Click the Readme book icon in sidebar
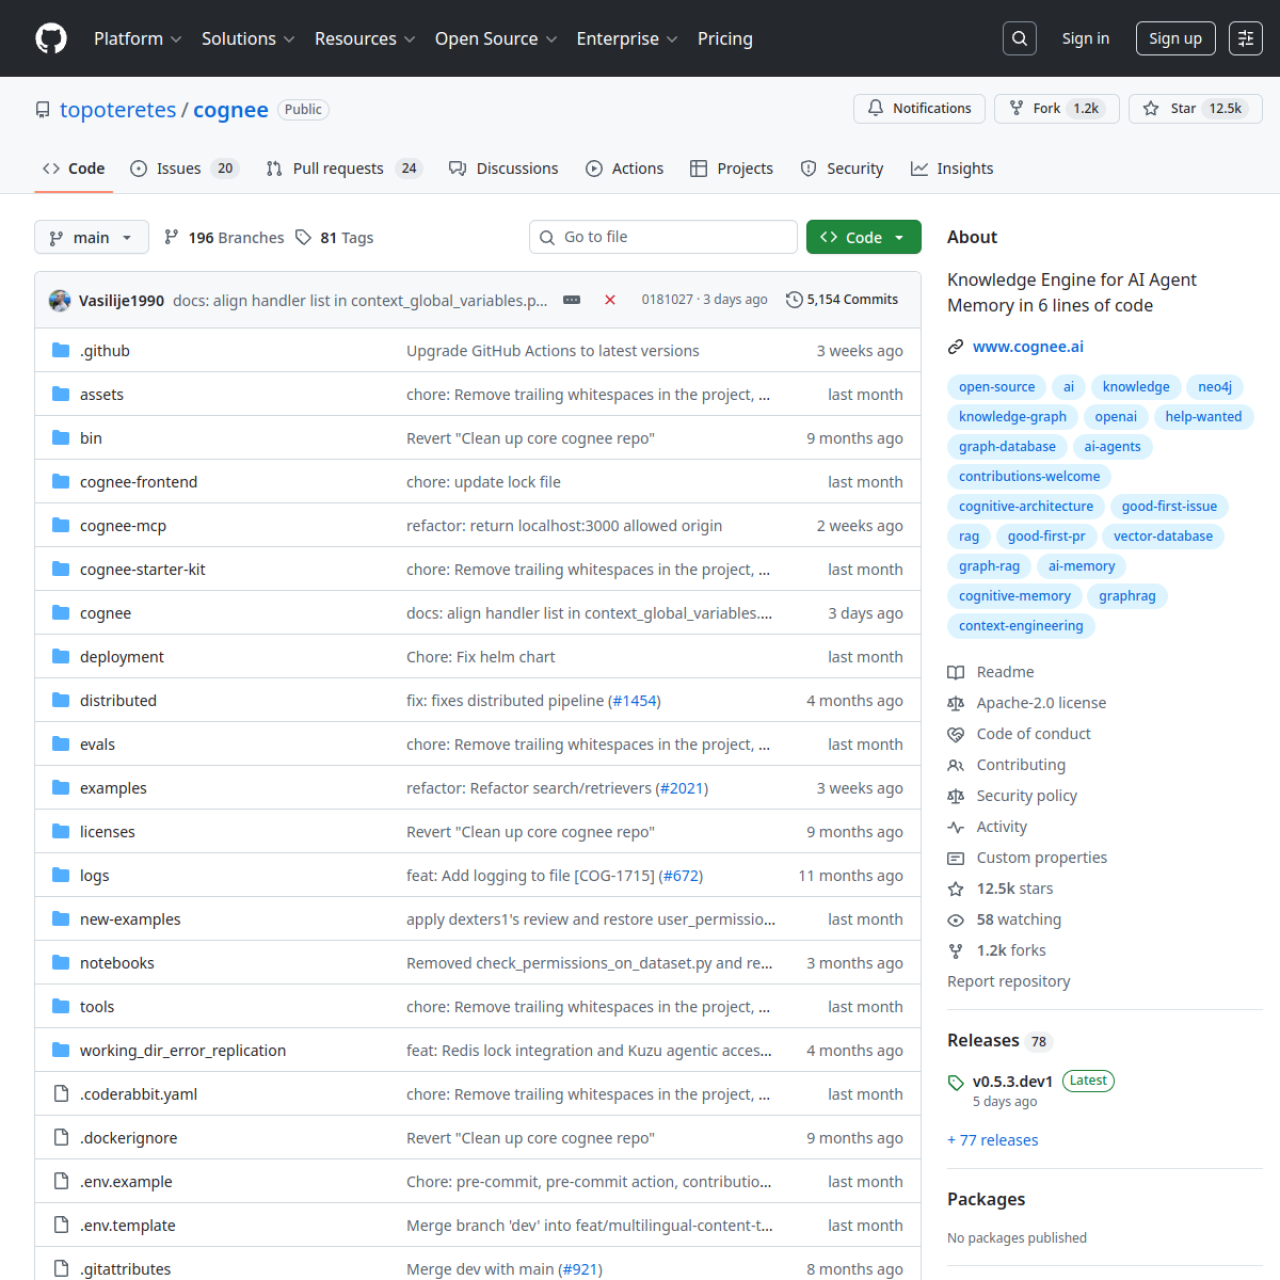Viewport: 1280px width, 1280px height. pyautogui.click(x=956, y=672)
